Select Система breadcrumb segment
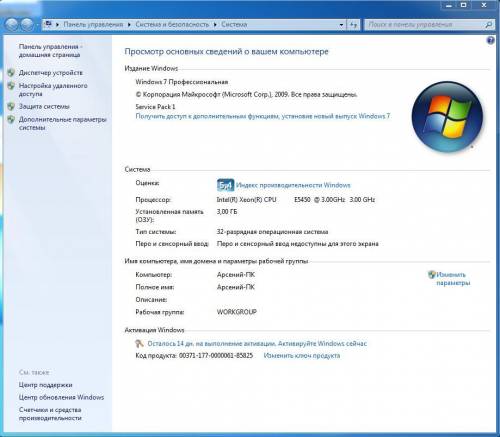Image resolution: width=500 pixels, height=437 pixels. click(x=234, y=25)
